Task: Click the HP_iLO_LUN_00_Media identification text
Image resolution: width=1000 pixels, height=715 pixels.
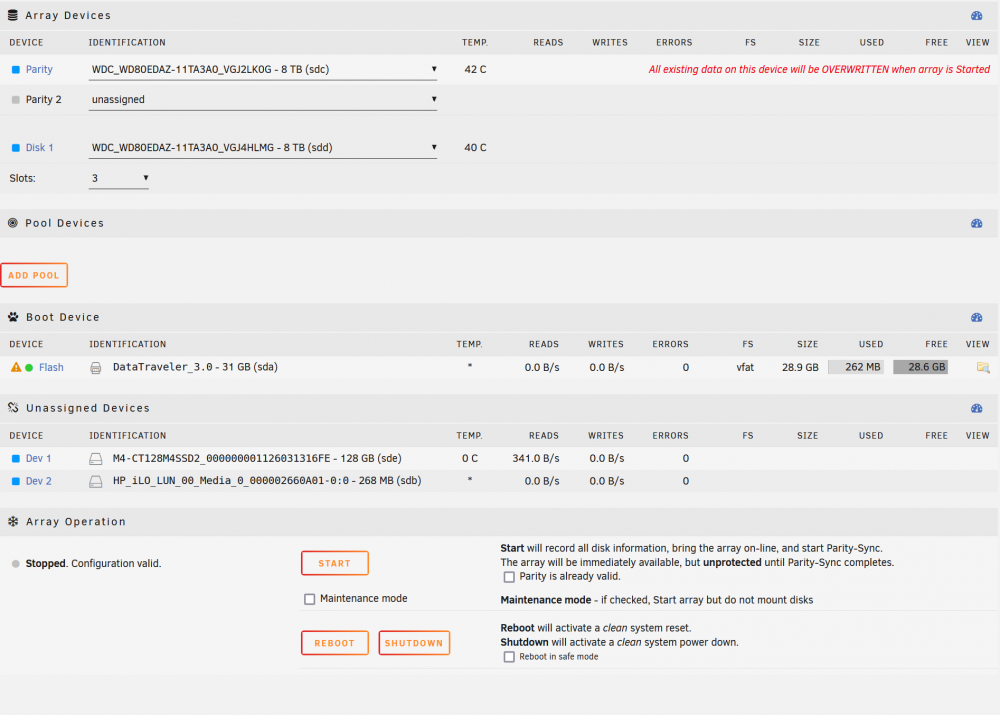Action: click(267, 481)
